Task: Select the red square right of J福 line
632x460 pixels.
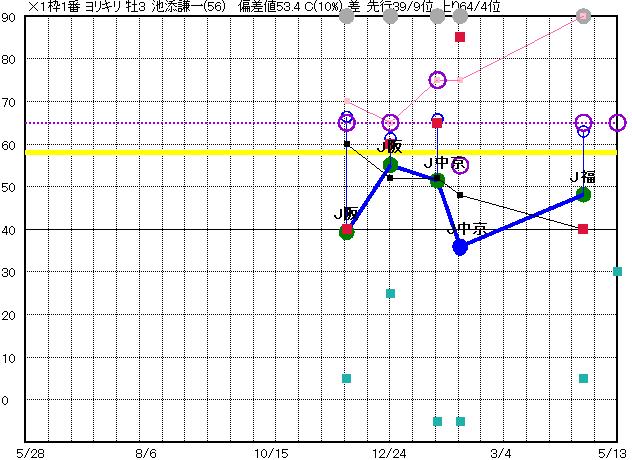Action: (584, 229)
